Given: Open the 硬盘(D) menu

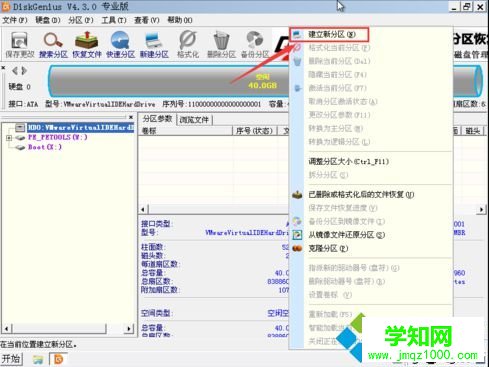Looking at the screenshot, I should 48,20.
